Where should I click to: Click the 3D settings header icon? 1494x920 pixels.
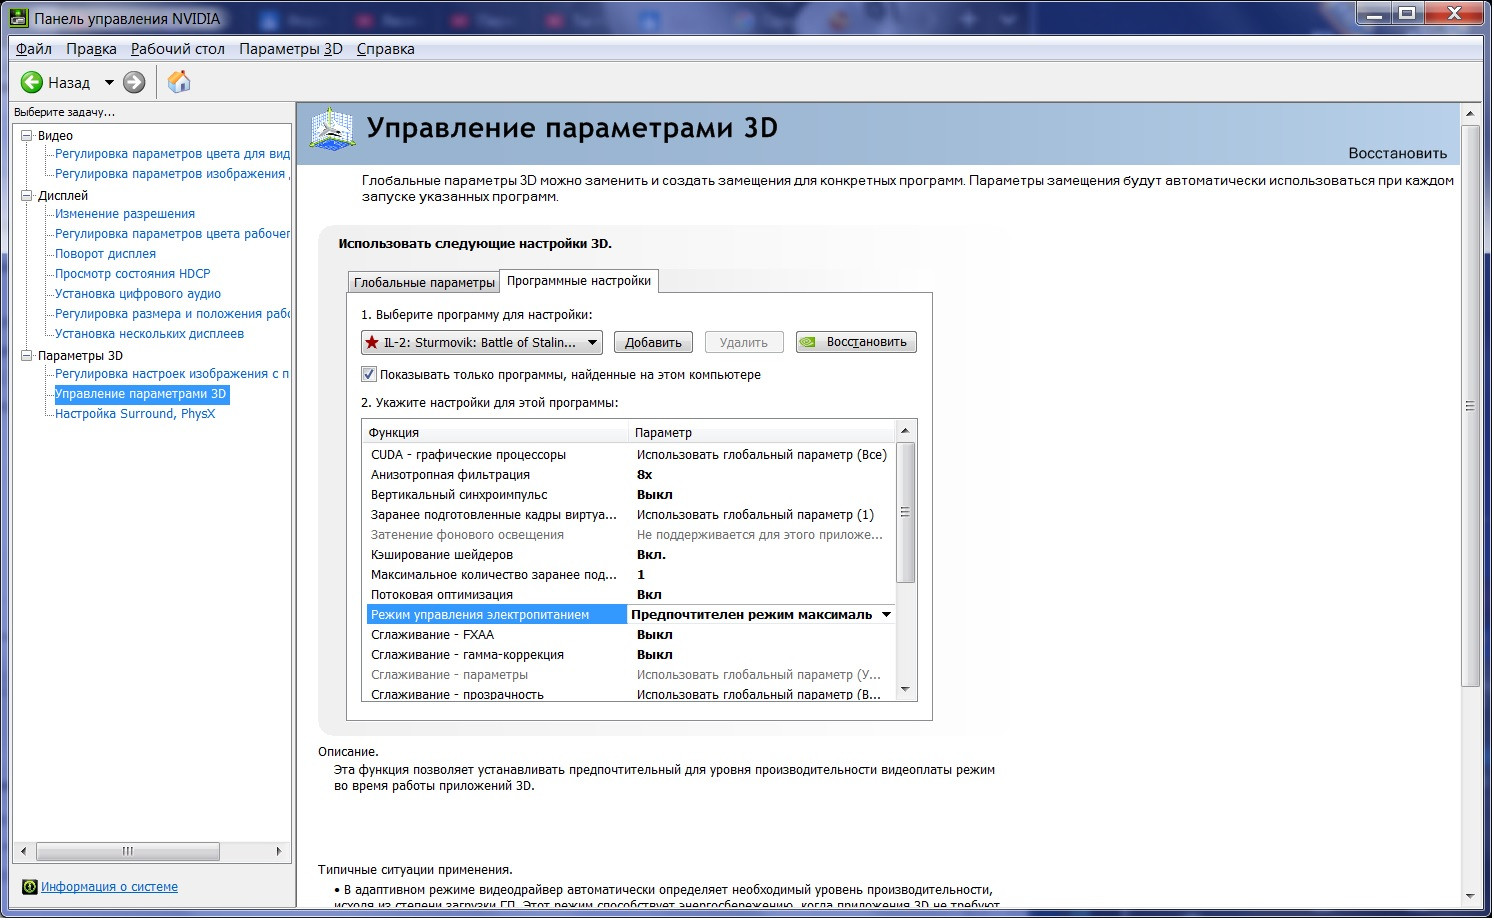coord(332,129)
